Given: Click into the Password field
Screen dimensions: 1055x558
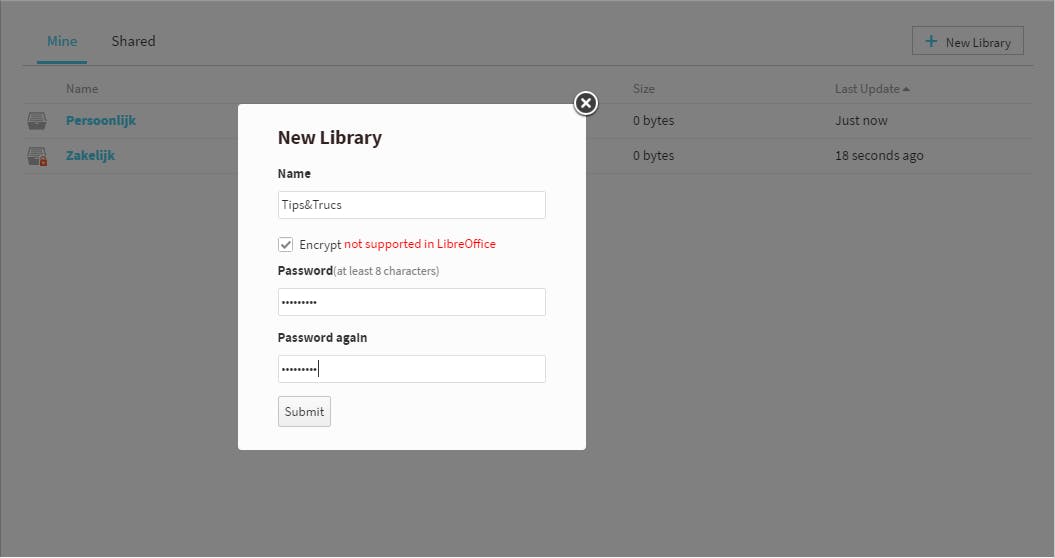Looking at the screenshot, I should point(411,302).
